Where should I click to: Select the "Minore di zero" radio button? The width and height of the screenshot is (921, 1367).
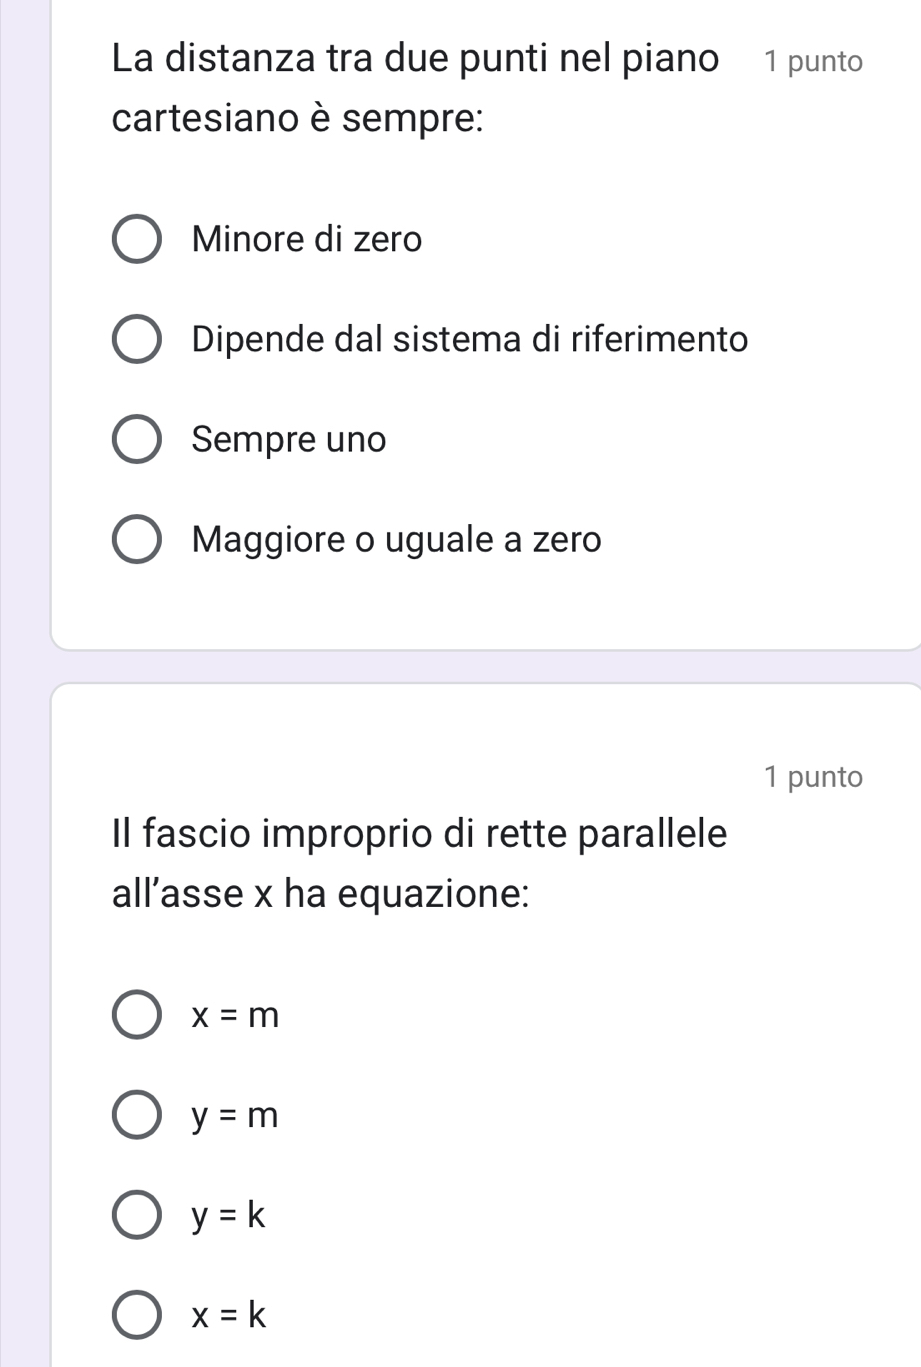(136, 240)
